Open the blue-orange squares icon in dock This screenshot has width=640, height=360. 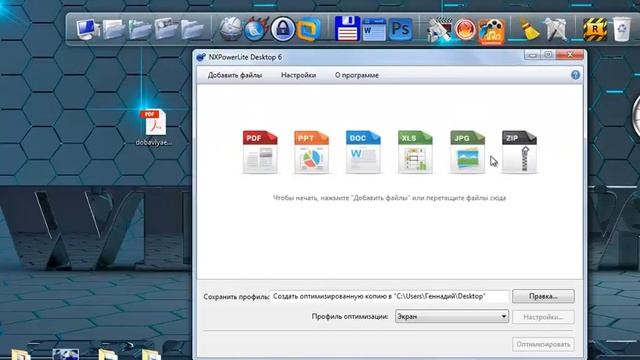coord(308,29)
